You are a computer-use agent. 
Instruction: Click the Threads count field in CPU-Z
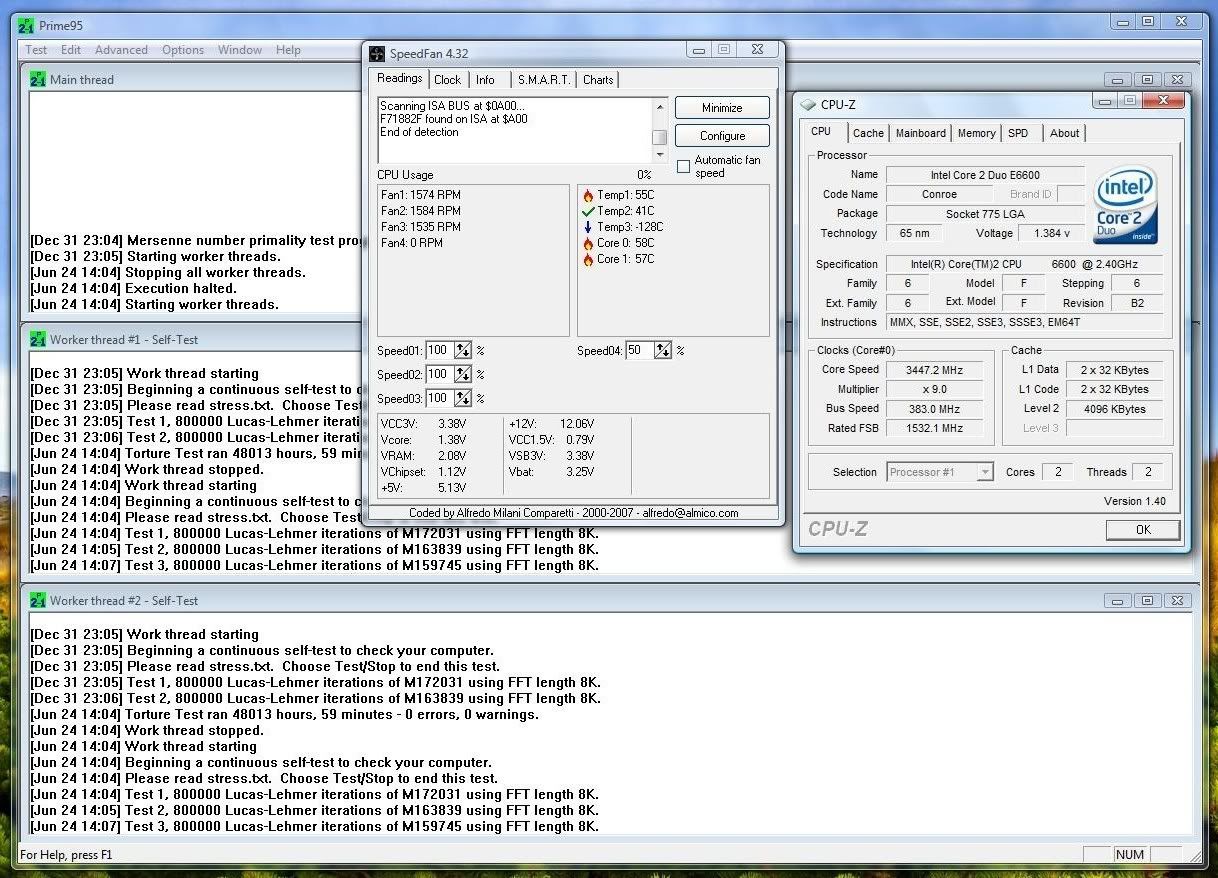[x=1148, y=472]
